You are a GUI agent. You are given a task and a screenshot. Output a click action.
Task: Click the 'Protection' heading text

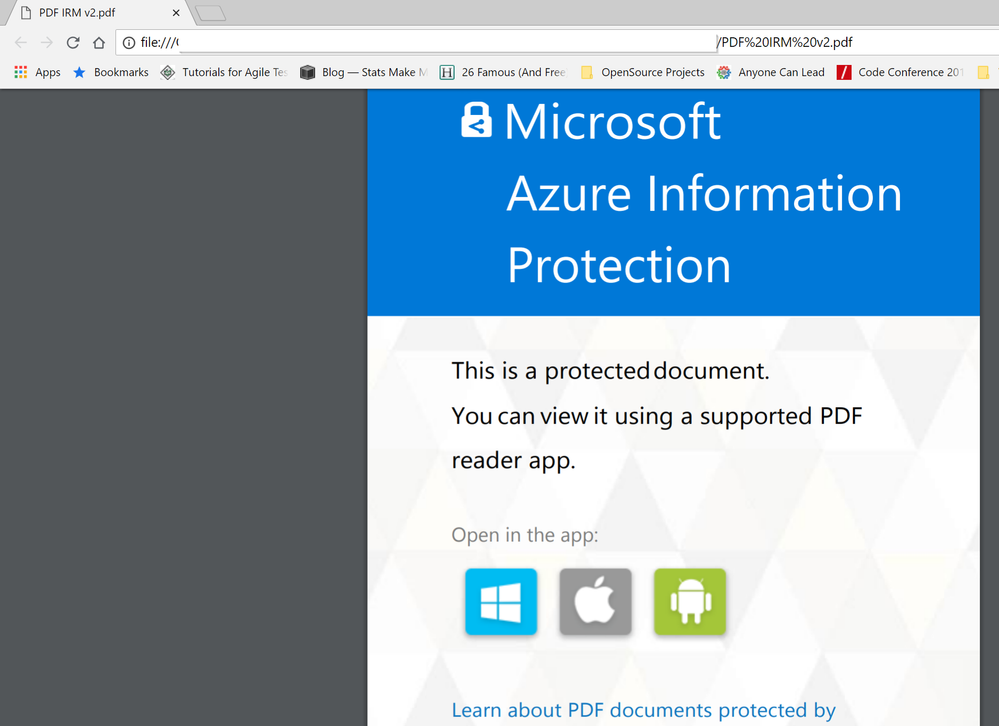pyautogui.click(x=619, y=266)
